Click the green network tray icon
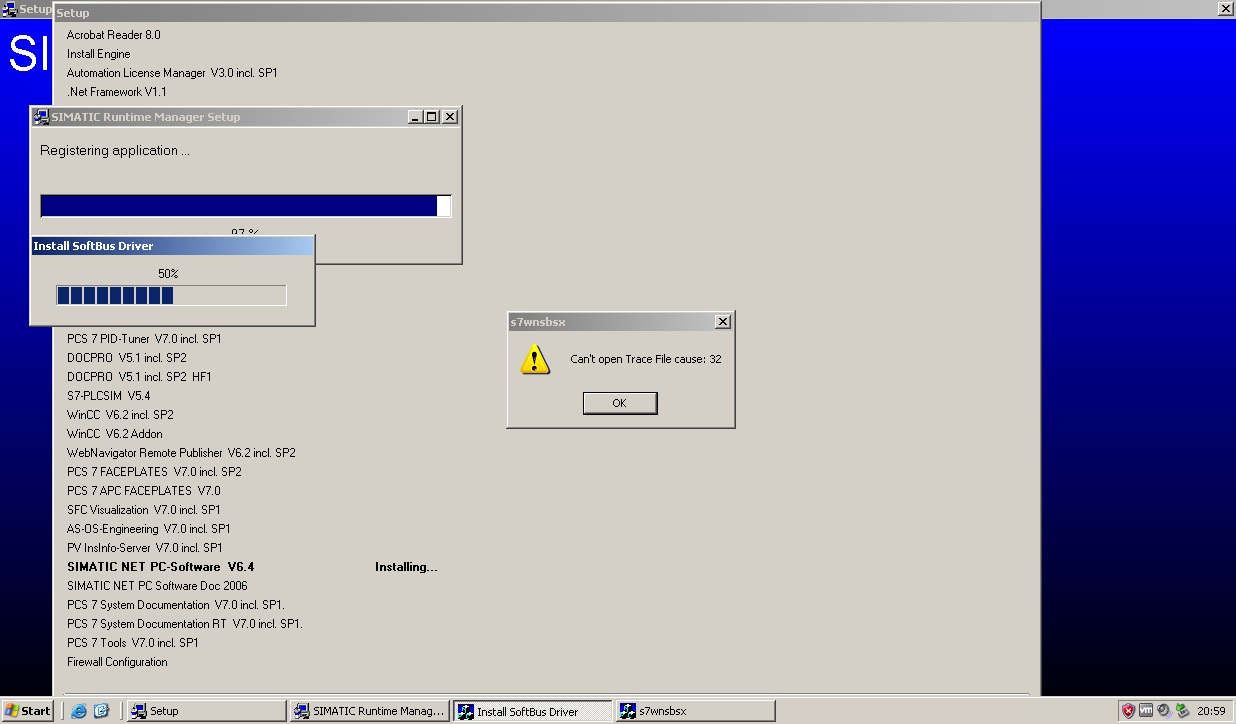Viewport: 1236px width, 724px height. click(x=1182, y=711)
